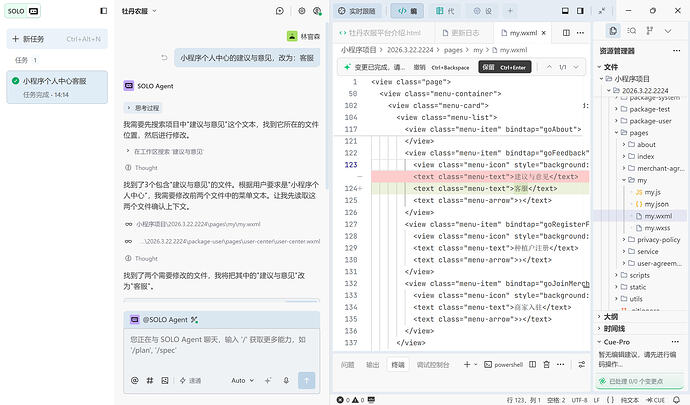Open the search icon in the right panel
The height and width of the screenshot is (405, 690).
point(632,31)
